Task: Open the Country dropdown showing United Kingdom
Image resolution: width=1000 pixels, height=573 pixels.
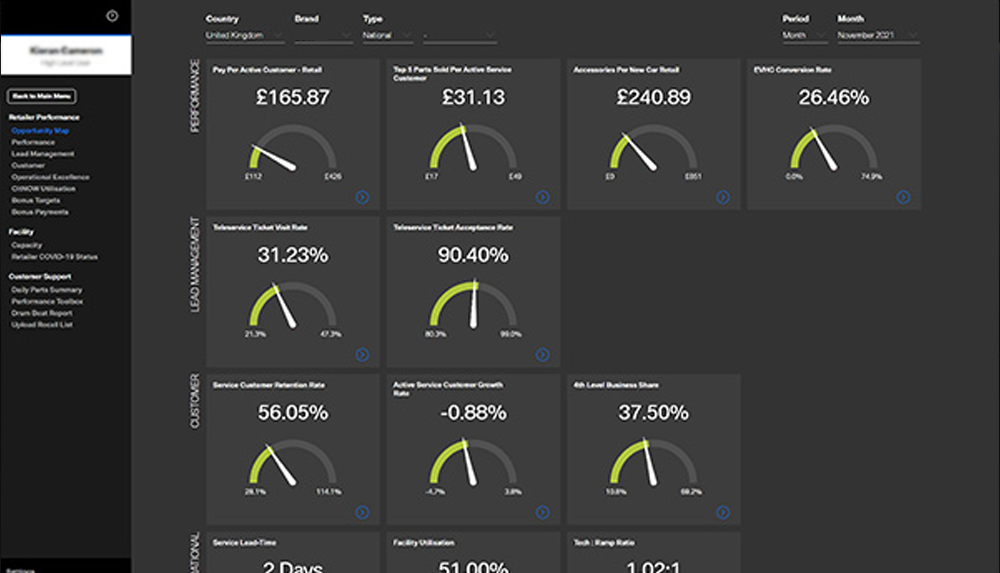Action: pyautogui.click(x=244, y=36)
